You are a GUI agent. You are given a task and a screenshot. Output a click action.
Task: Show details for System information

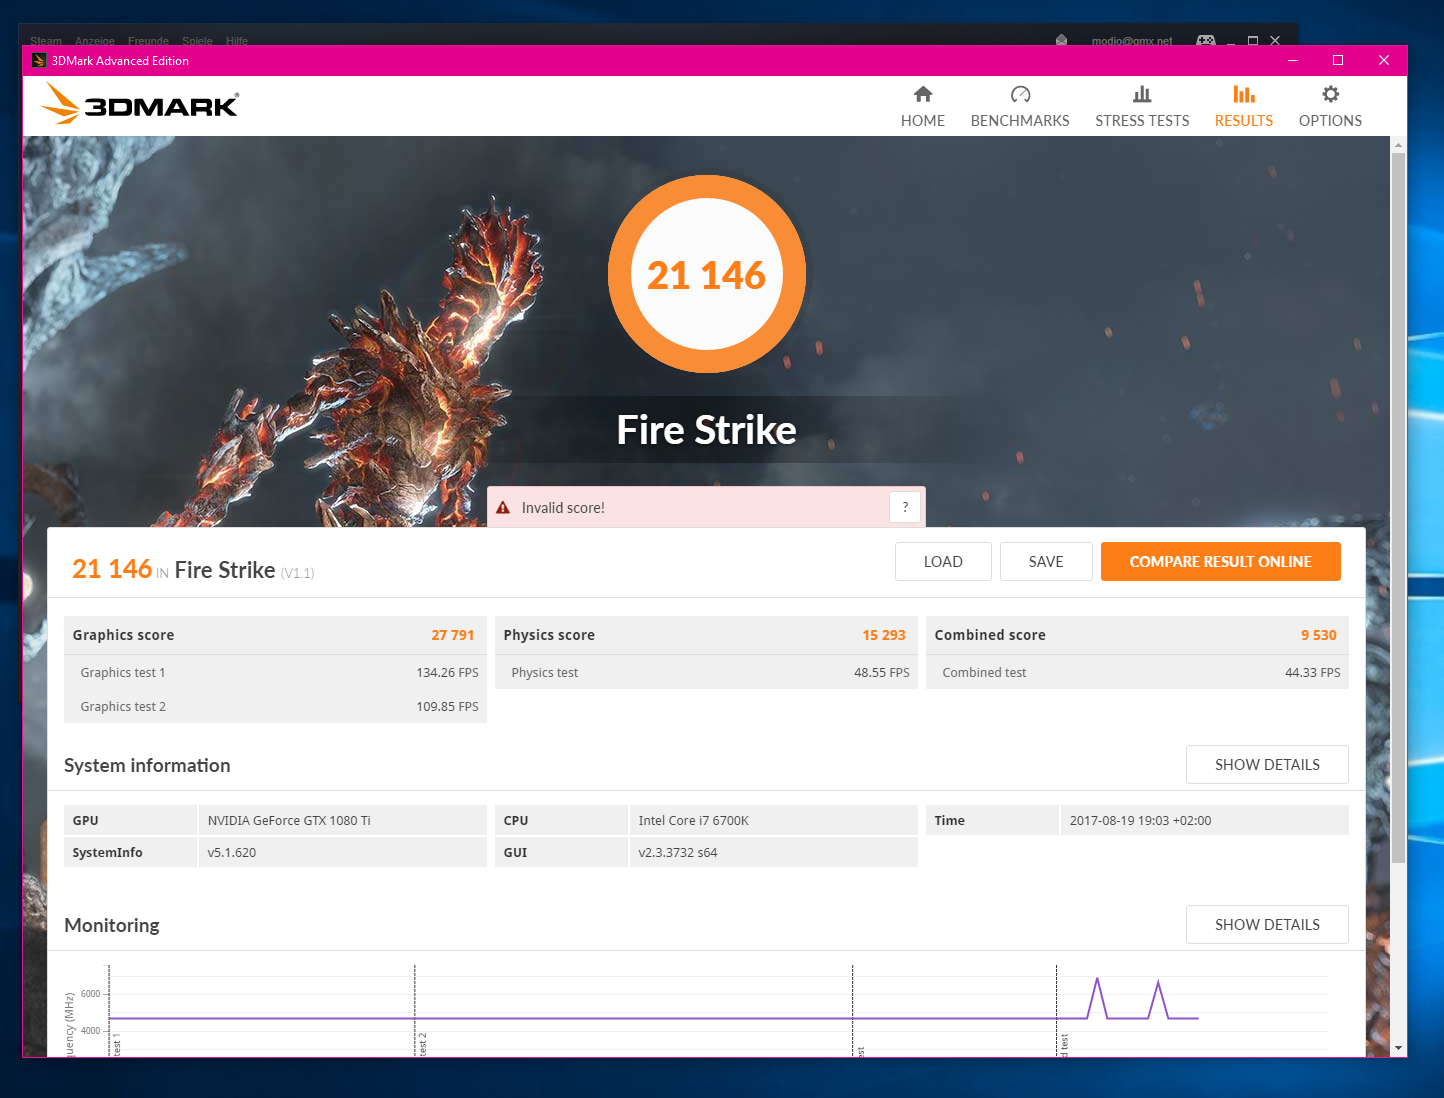tap(1267, 765)
